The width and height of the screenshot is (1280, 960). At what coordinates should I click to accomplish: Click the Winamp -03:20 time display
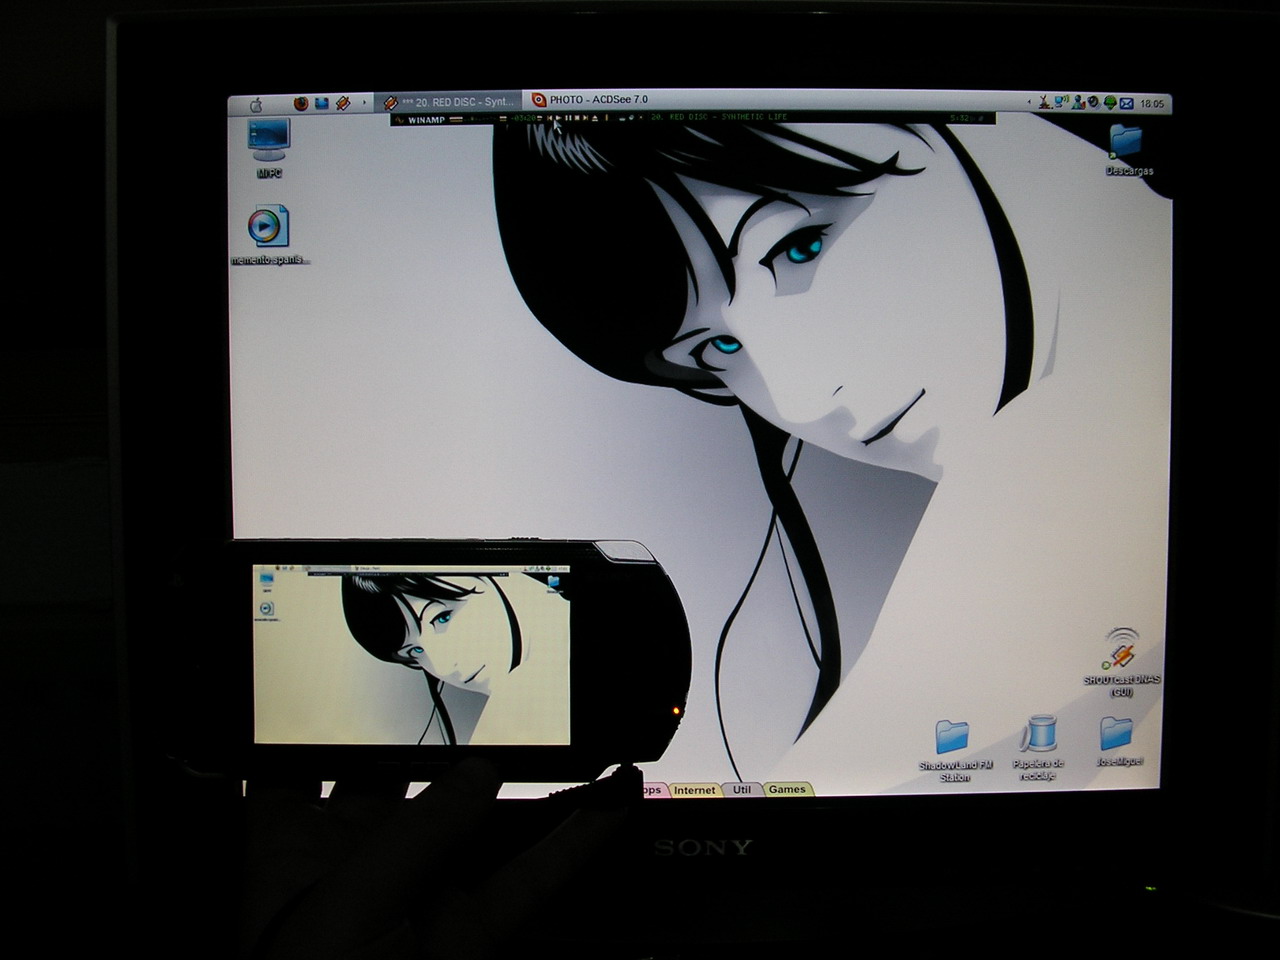click(x=523, y=118)
